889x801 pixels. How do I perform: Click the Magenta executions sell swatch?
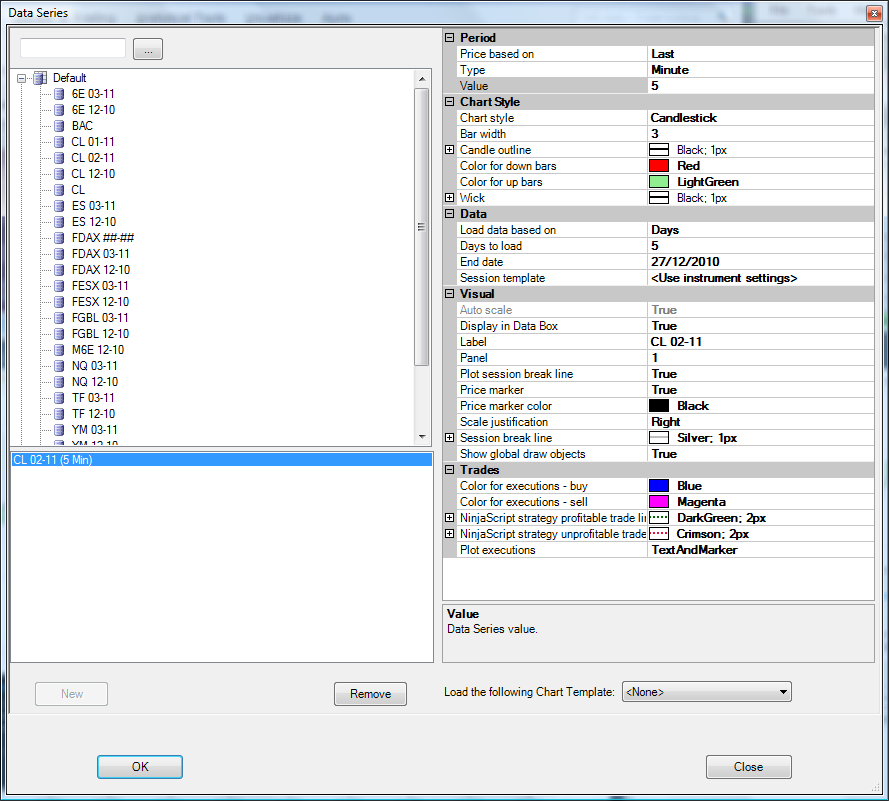[659, 502]
